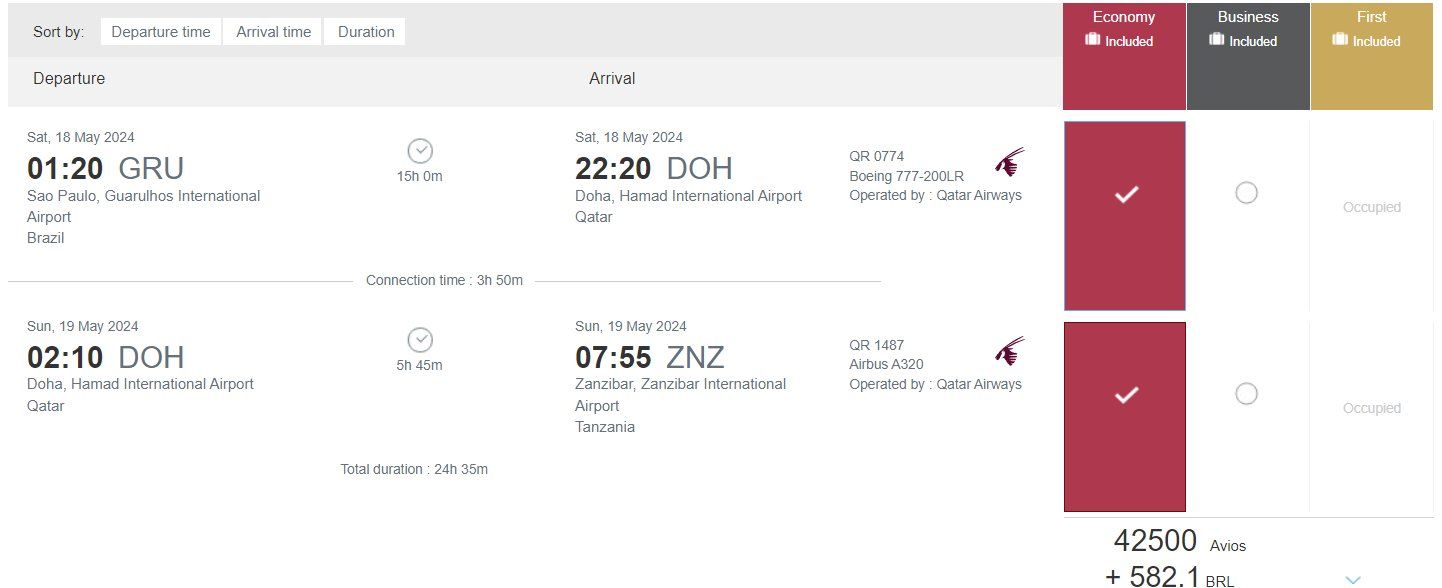Click the checkmark in the GRU–DOH Economy cell
This screenshot has width=1442, height=588.
tap(1126, 195)
